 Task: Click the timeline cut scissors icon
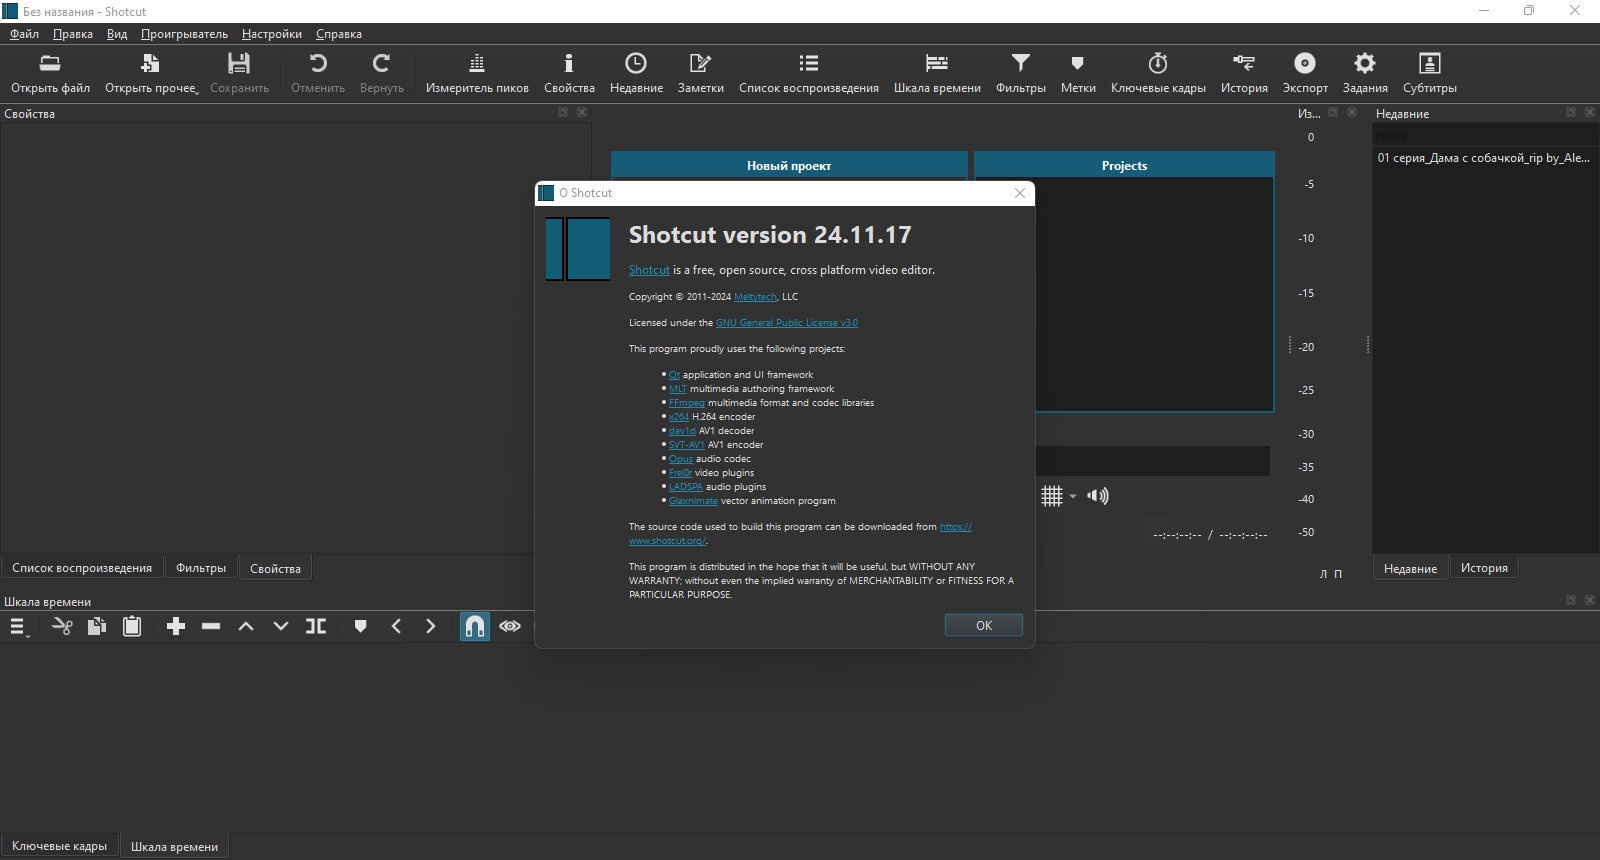62,626
